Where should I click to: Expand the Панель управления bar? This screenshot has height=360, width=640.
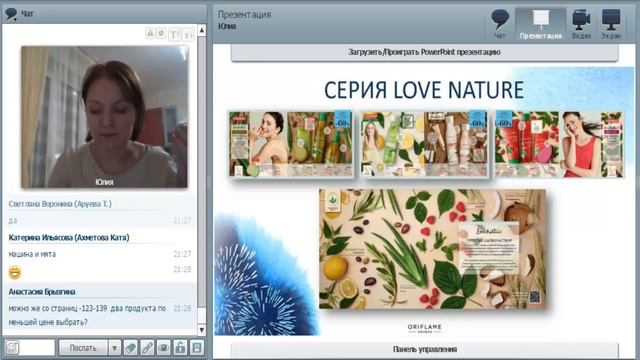click(424, 349)
